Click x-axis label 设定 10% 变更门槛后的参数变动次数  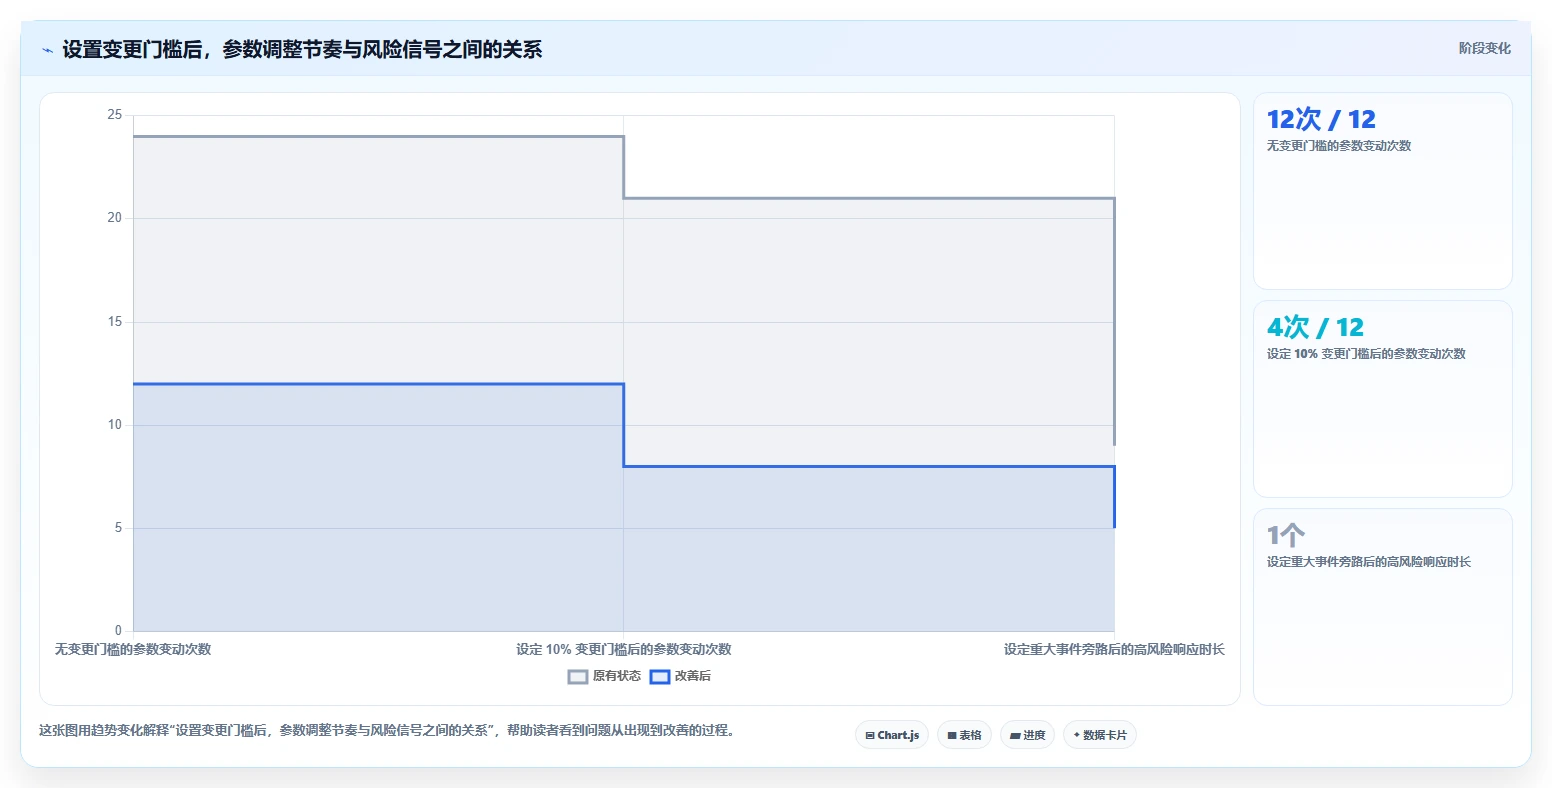(624, 649)
